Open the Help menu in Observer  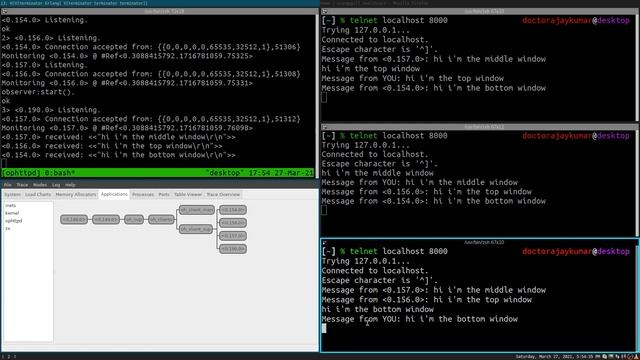70,184
